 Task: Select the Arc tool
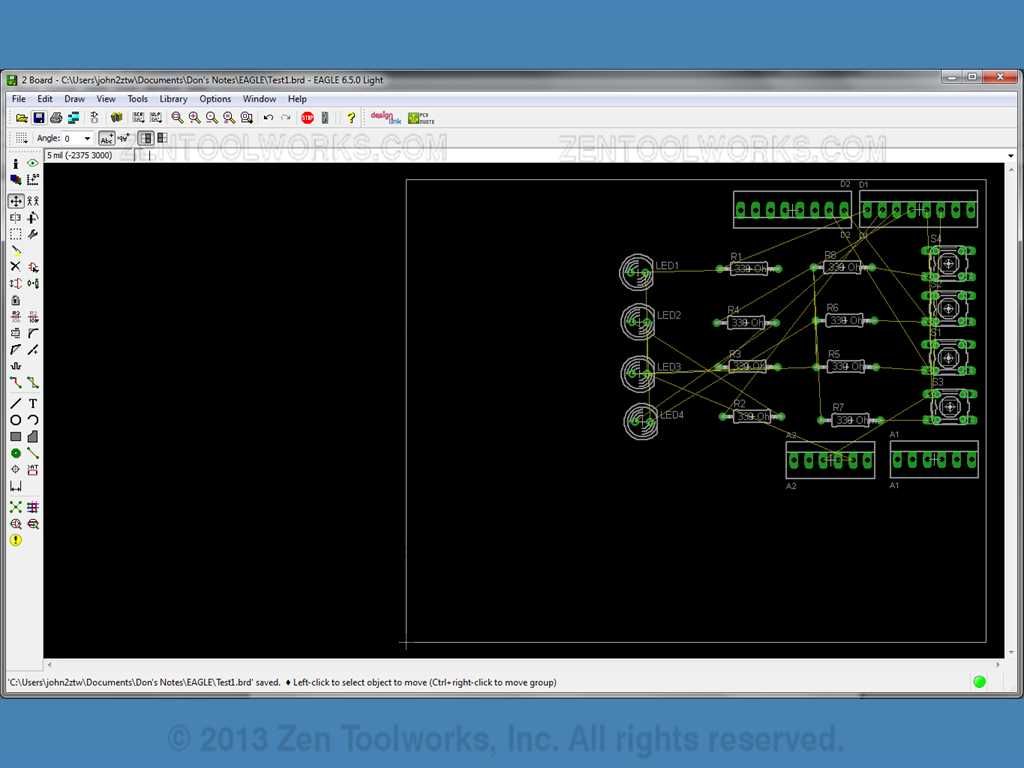(x=33, y=420)
